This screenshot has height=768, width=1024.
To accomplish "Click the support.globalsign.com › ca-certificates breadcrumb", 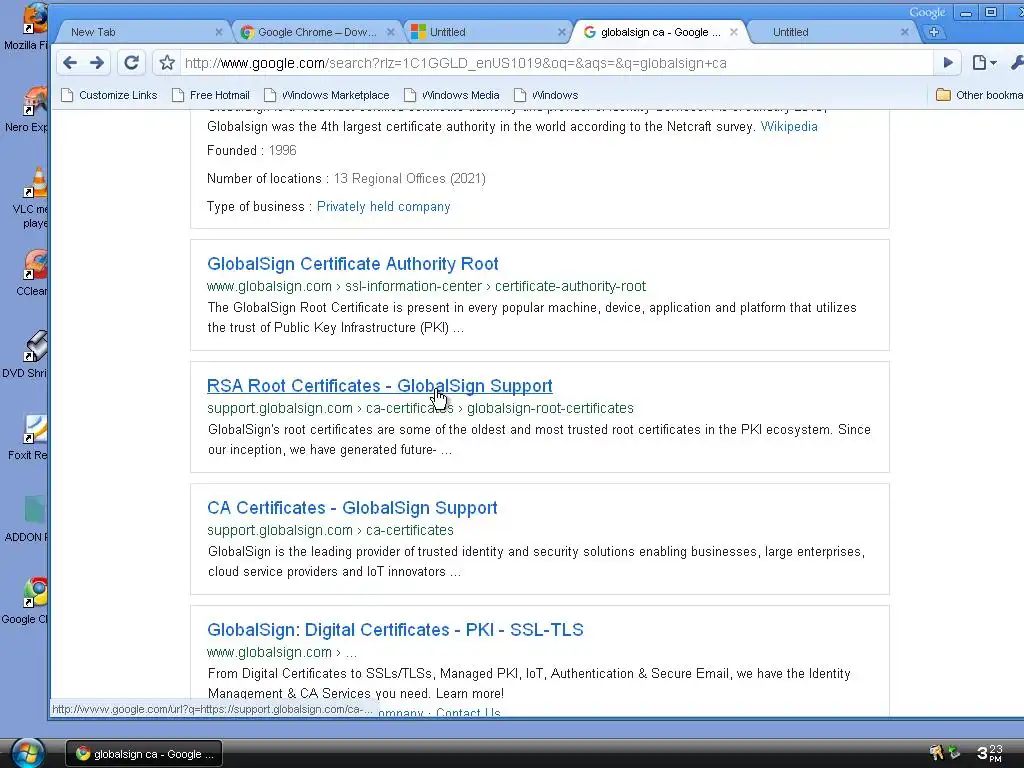I will (x=330, y=530).
